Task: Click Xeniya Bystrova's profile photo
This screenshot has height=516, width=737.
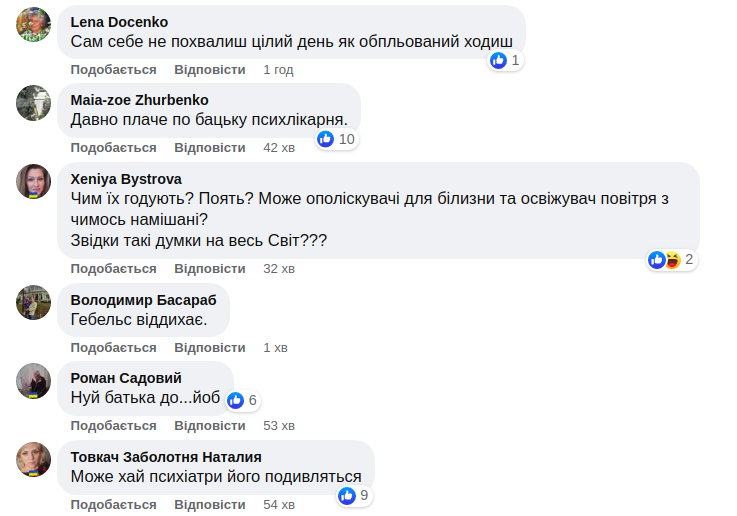Action: point(34,181)
